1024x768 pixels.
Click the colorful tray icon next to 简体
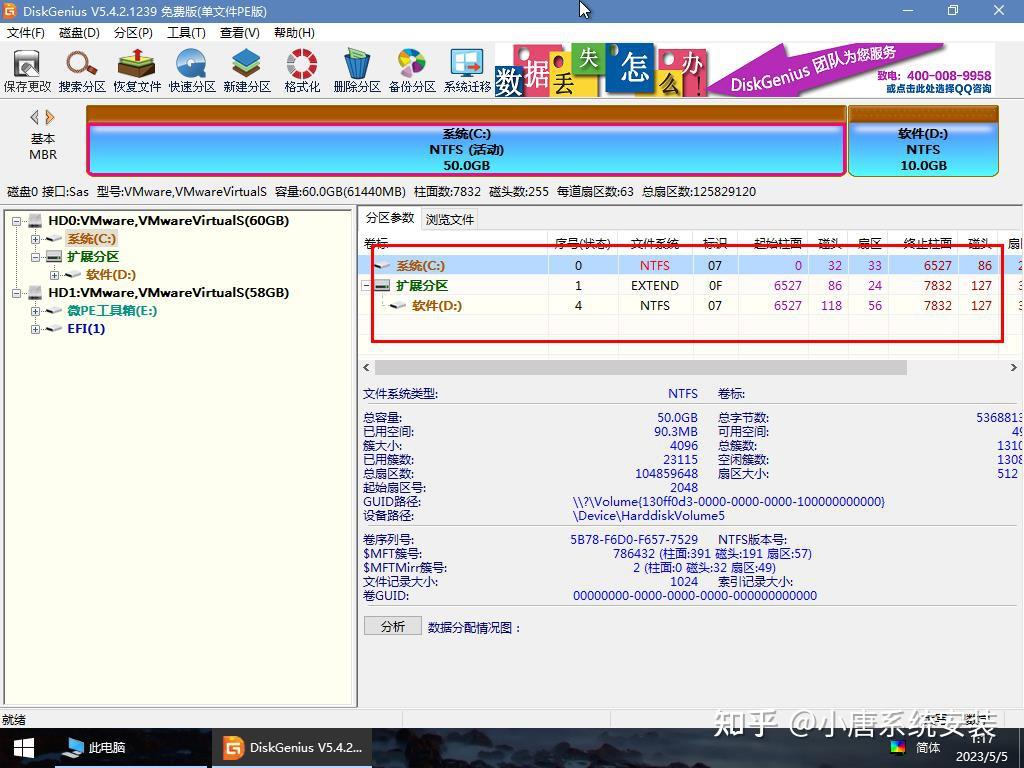click(898, 748)
